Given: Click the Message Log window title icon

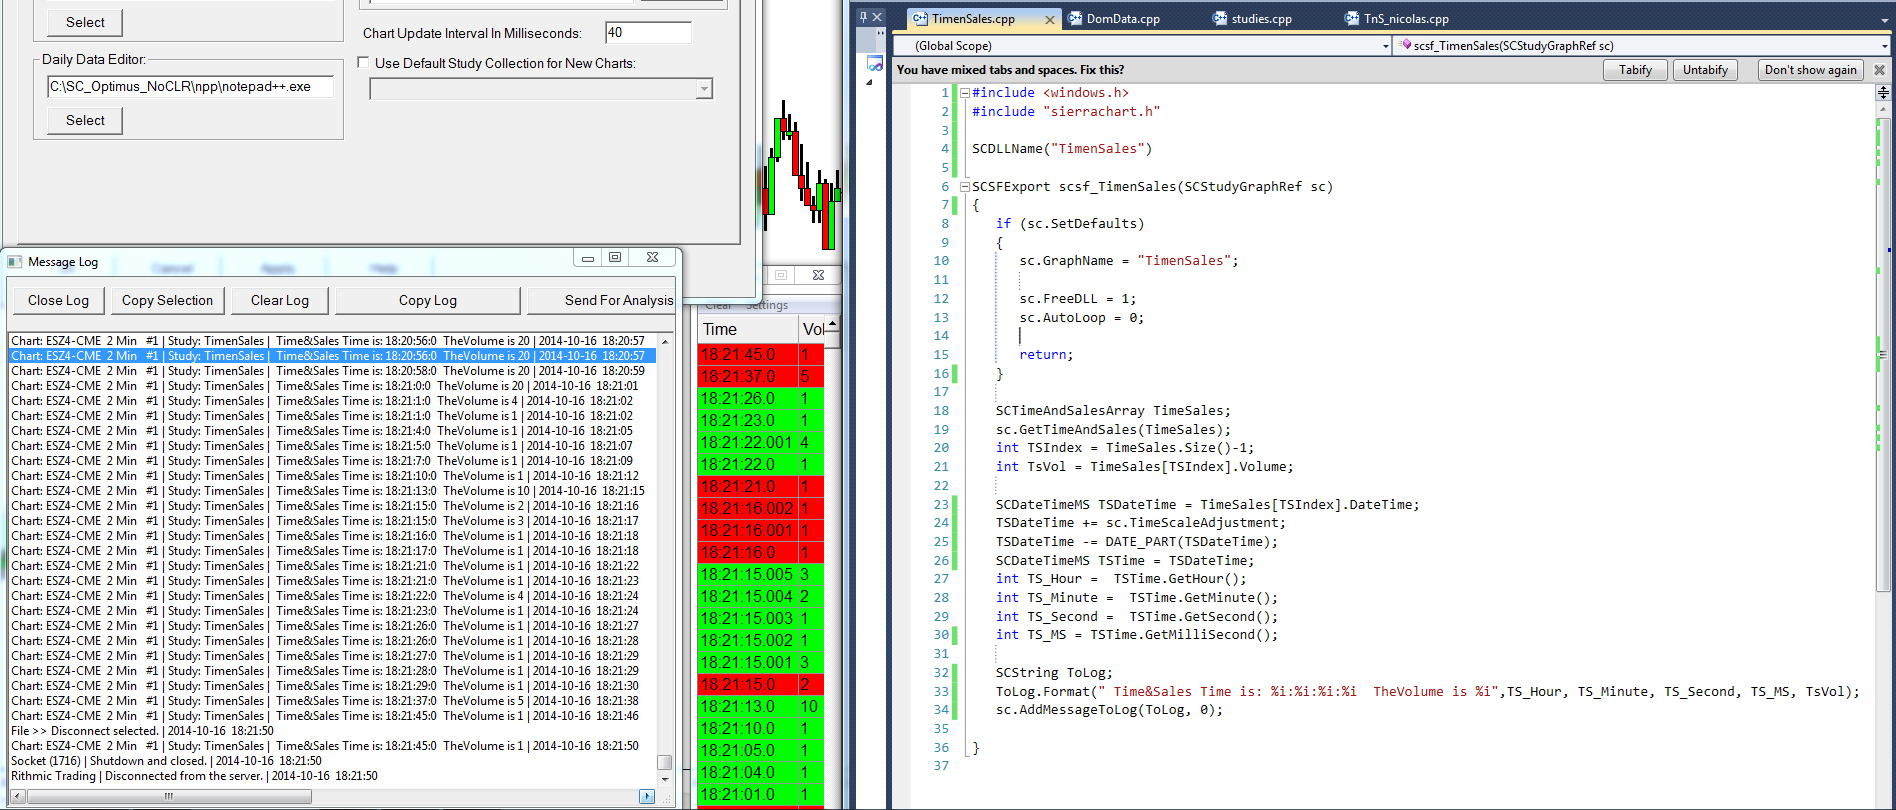Looking at the screenshot, I should (x=15, y=262).
